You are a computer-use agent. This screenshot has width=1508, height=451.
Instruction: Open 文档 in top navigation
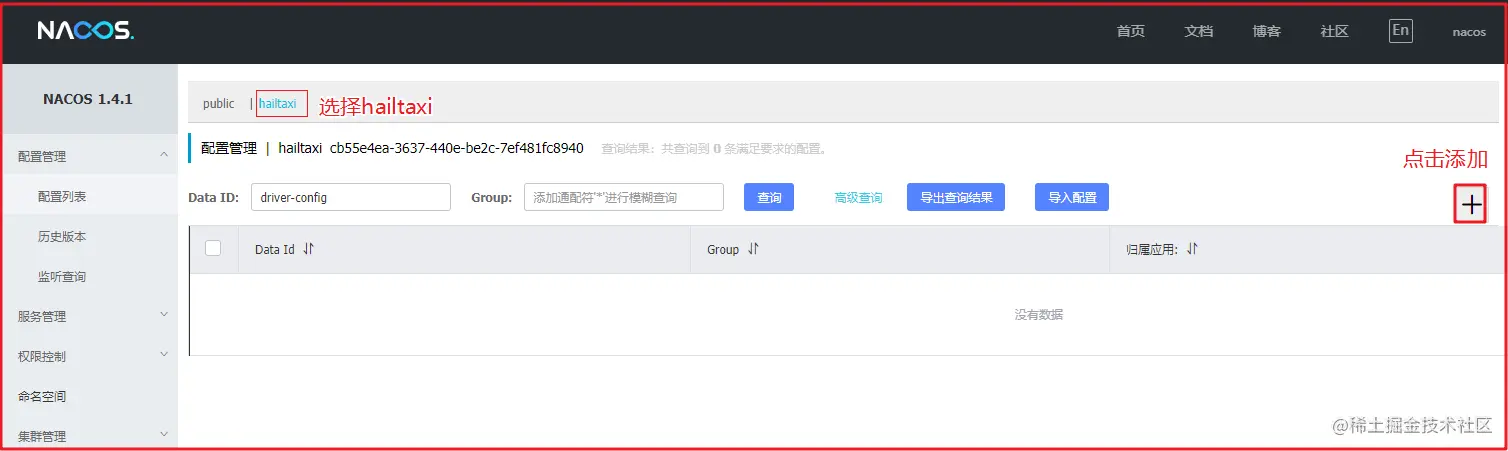click(x=1199, y=31)
